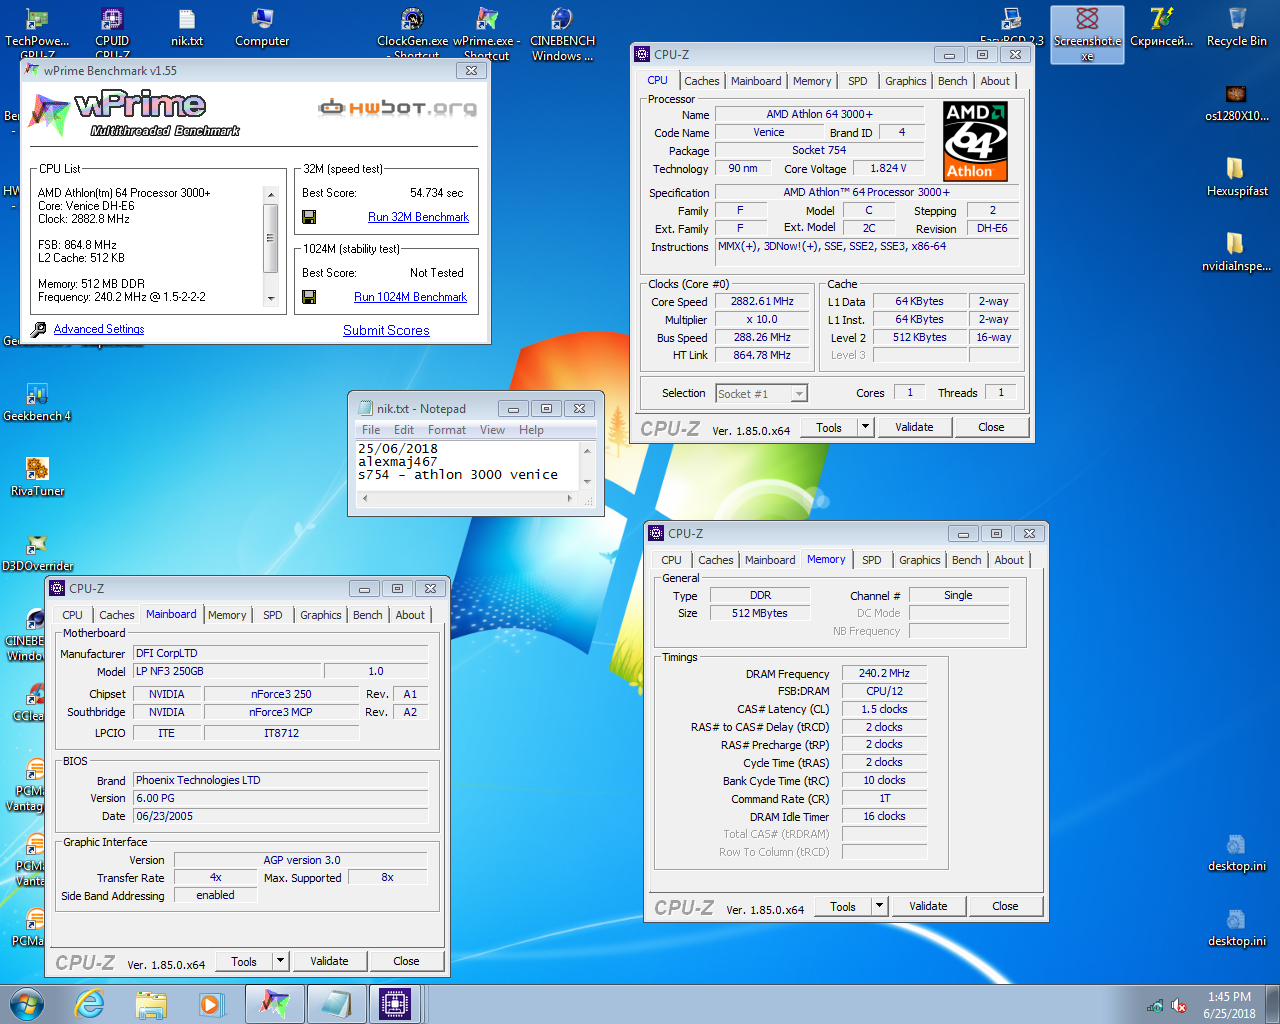Open Windows Explorer from the taskbar
The width and height of the screenshot is (1280, 1024).
151,1004
